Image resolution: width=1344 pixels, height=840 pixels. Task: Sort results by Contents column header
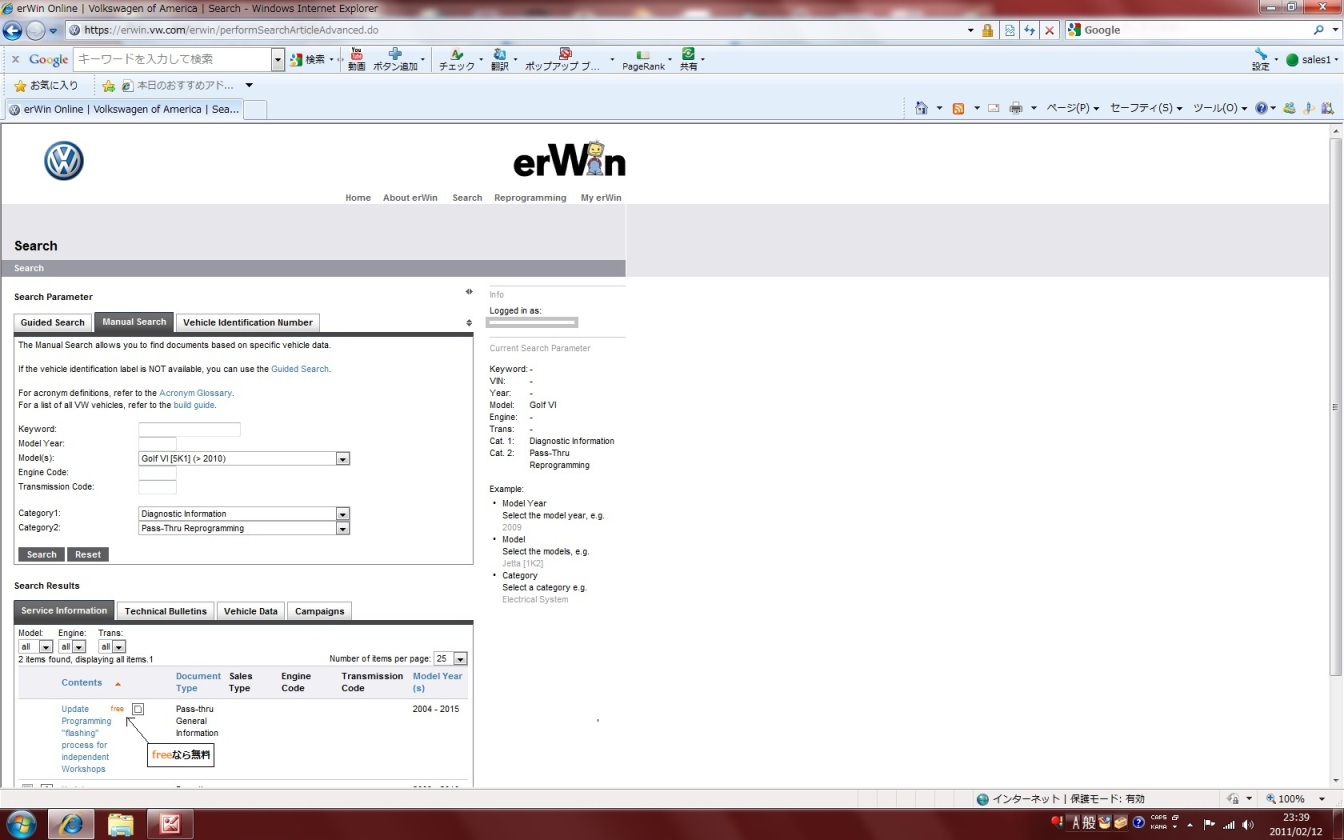82,683
